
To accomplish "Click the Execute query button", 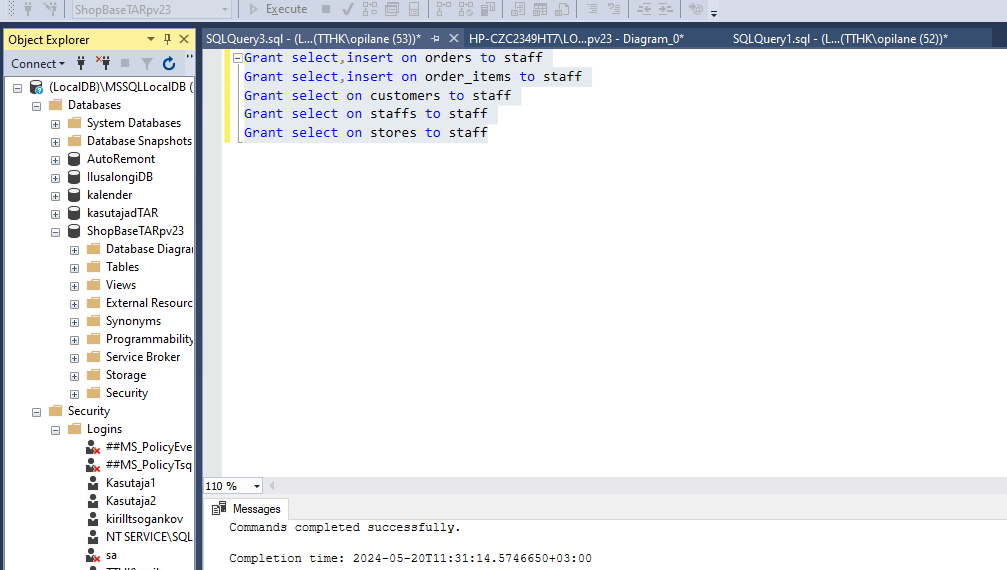I will [x=278, y=9].
